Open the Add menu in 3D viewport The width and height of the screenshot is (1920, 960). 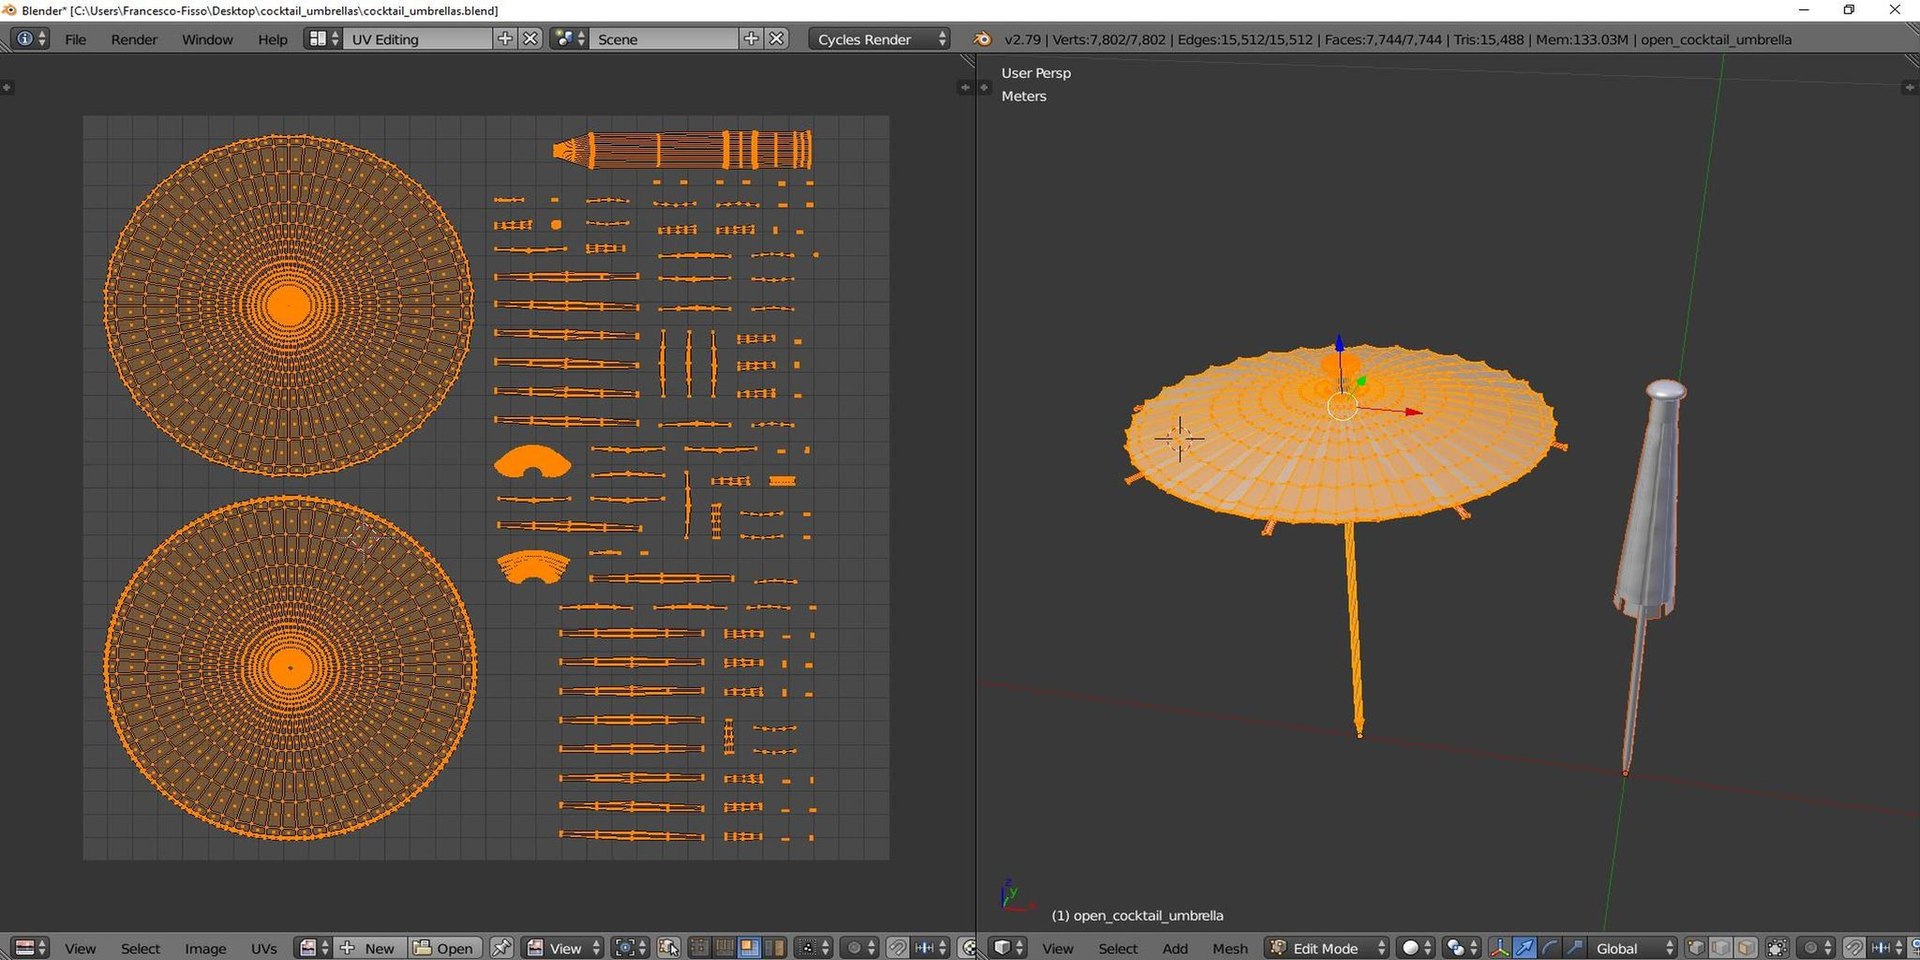click(x=1175, y=948)
